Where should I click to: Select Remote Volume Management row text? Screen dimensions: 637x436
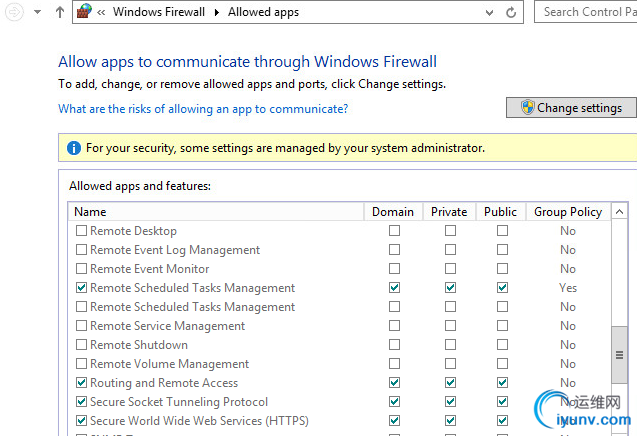pos(169,364)
